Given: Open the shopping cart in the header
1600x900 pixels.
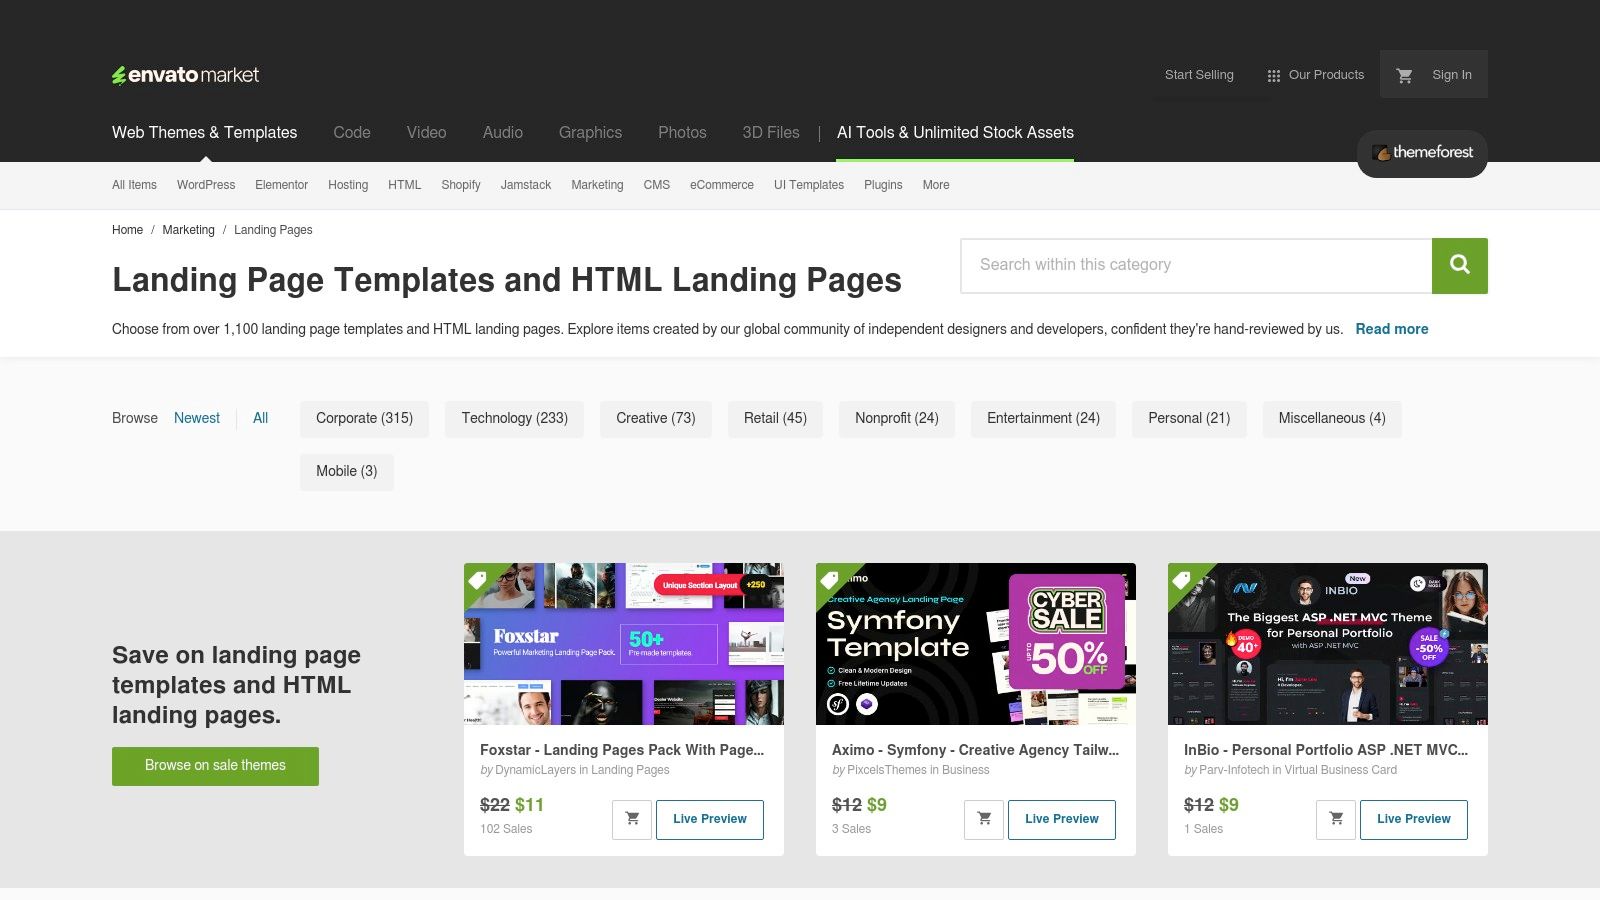Looking at the screenshot, I should point(1404,74).
